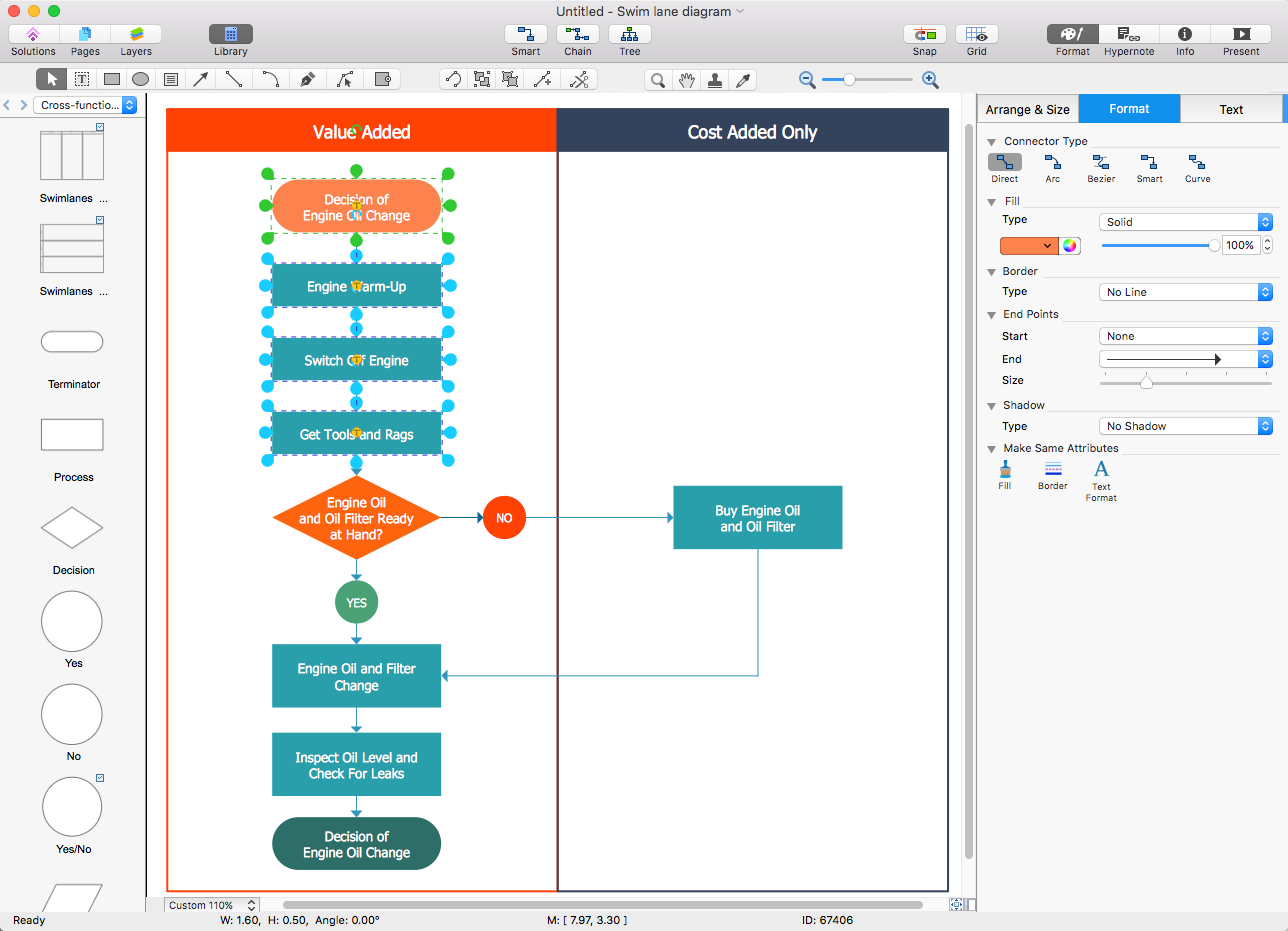Select the magnifier zoom tool
Image resolution: width=1288 pixels, height=931 pixels.
pos(658,80)
